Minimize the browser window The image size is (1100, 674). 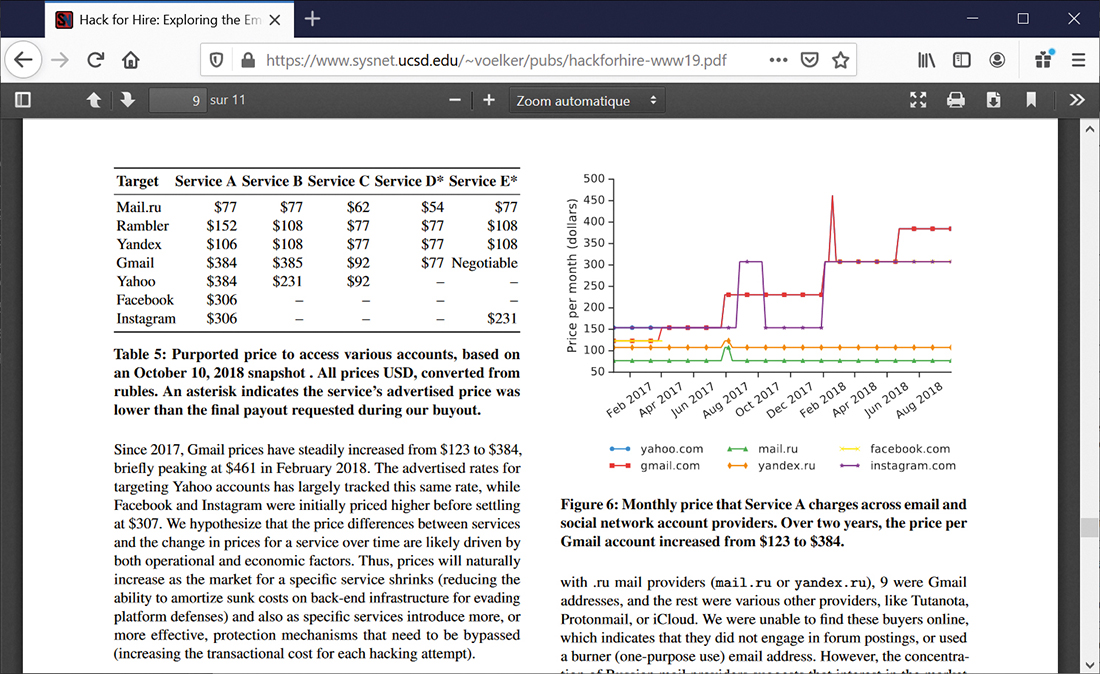(x=972, y=19)
